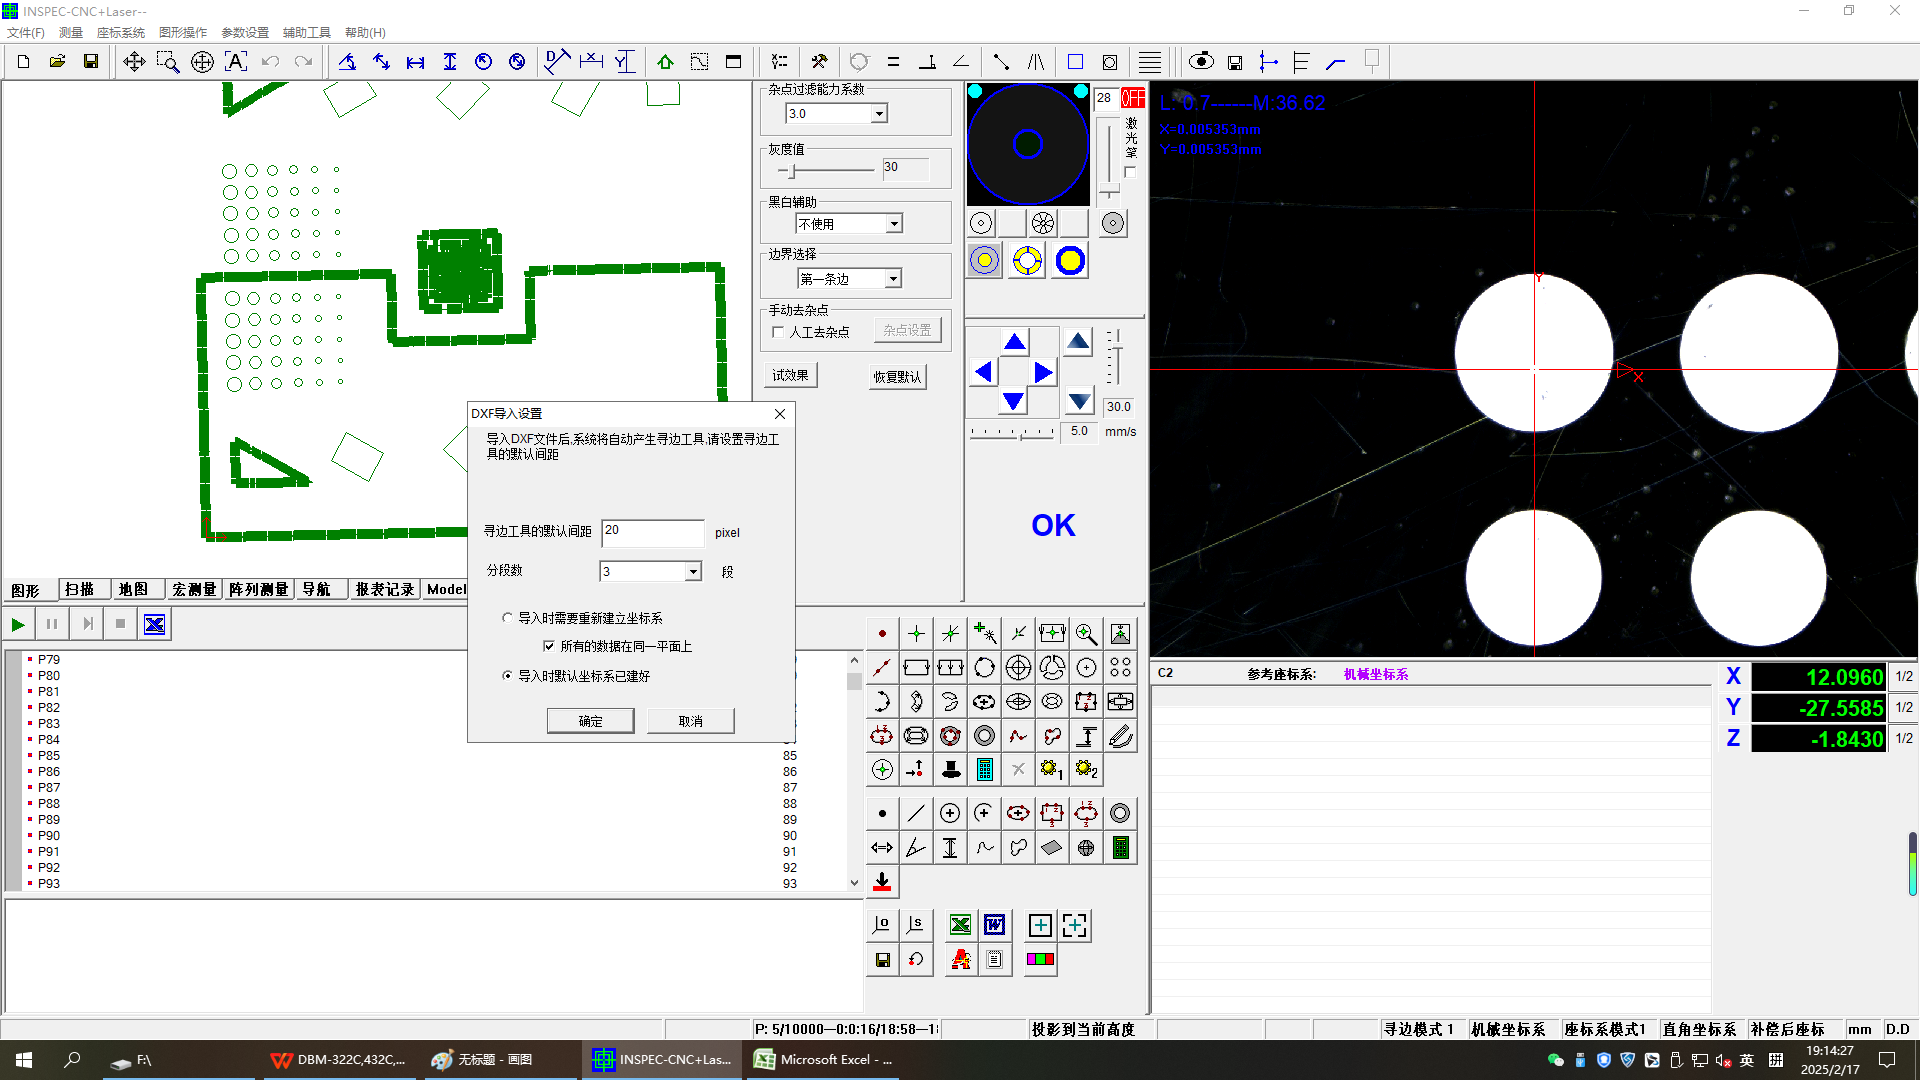Adjust the 灰度值 slider
1920x1080 pixels.
pyautogui.click(x=792, y=171)
